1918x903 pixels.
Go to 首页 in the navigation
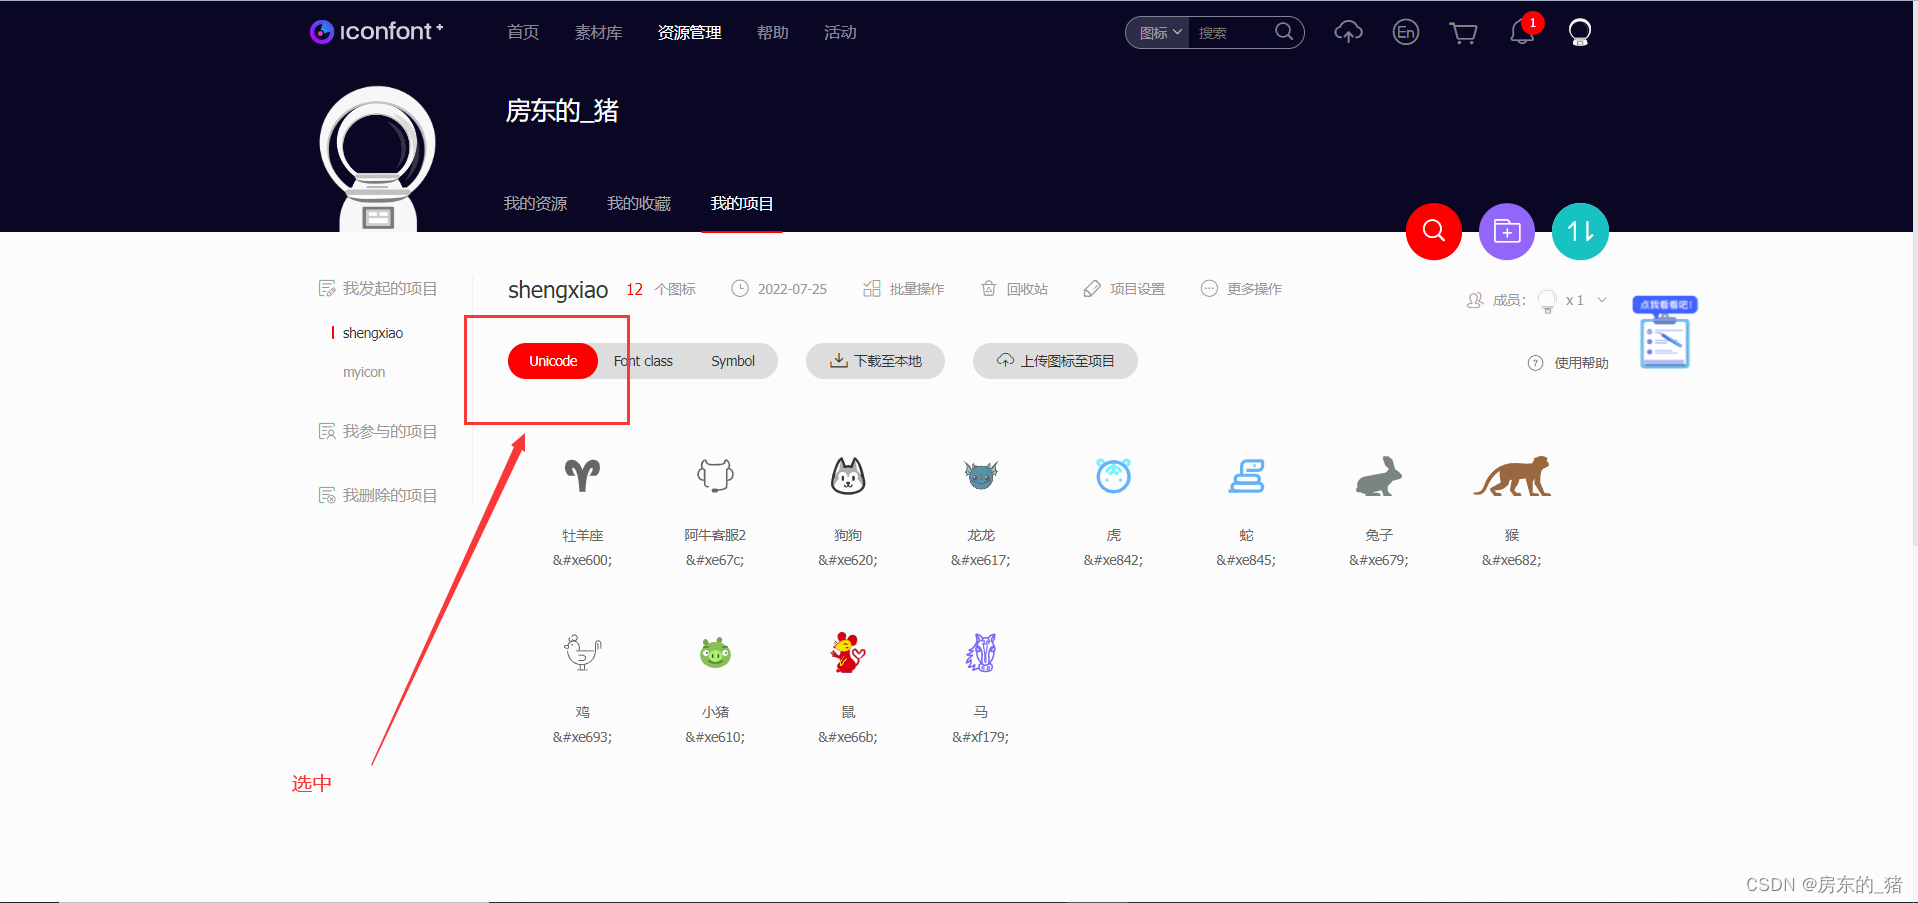pos(523,32)
